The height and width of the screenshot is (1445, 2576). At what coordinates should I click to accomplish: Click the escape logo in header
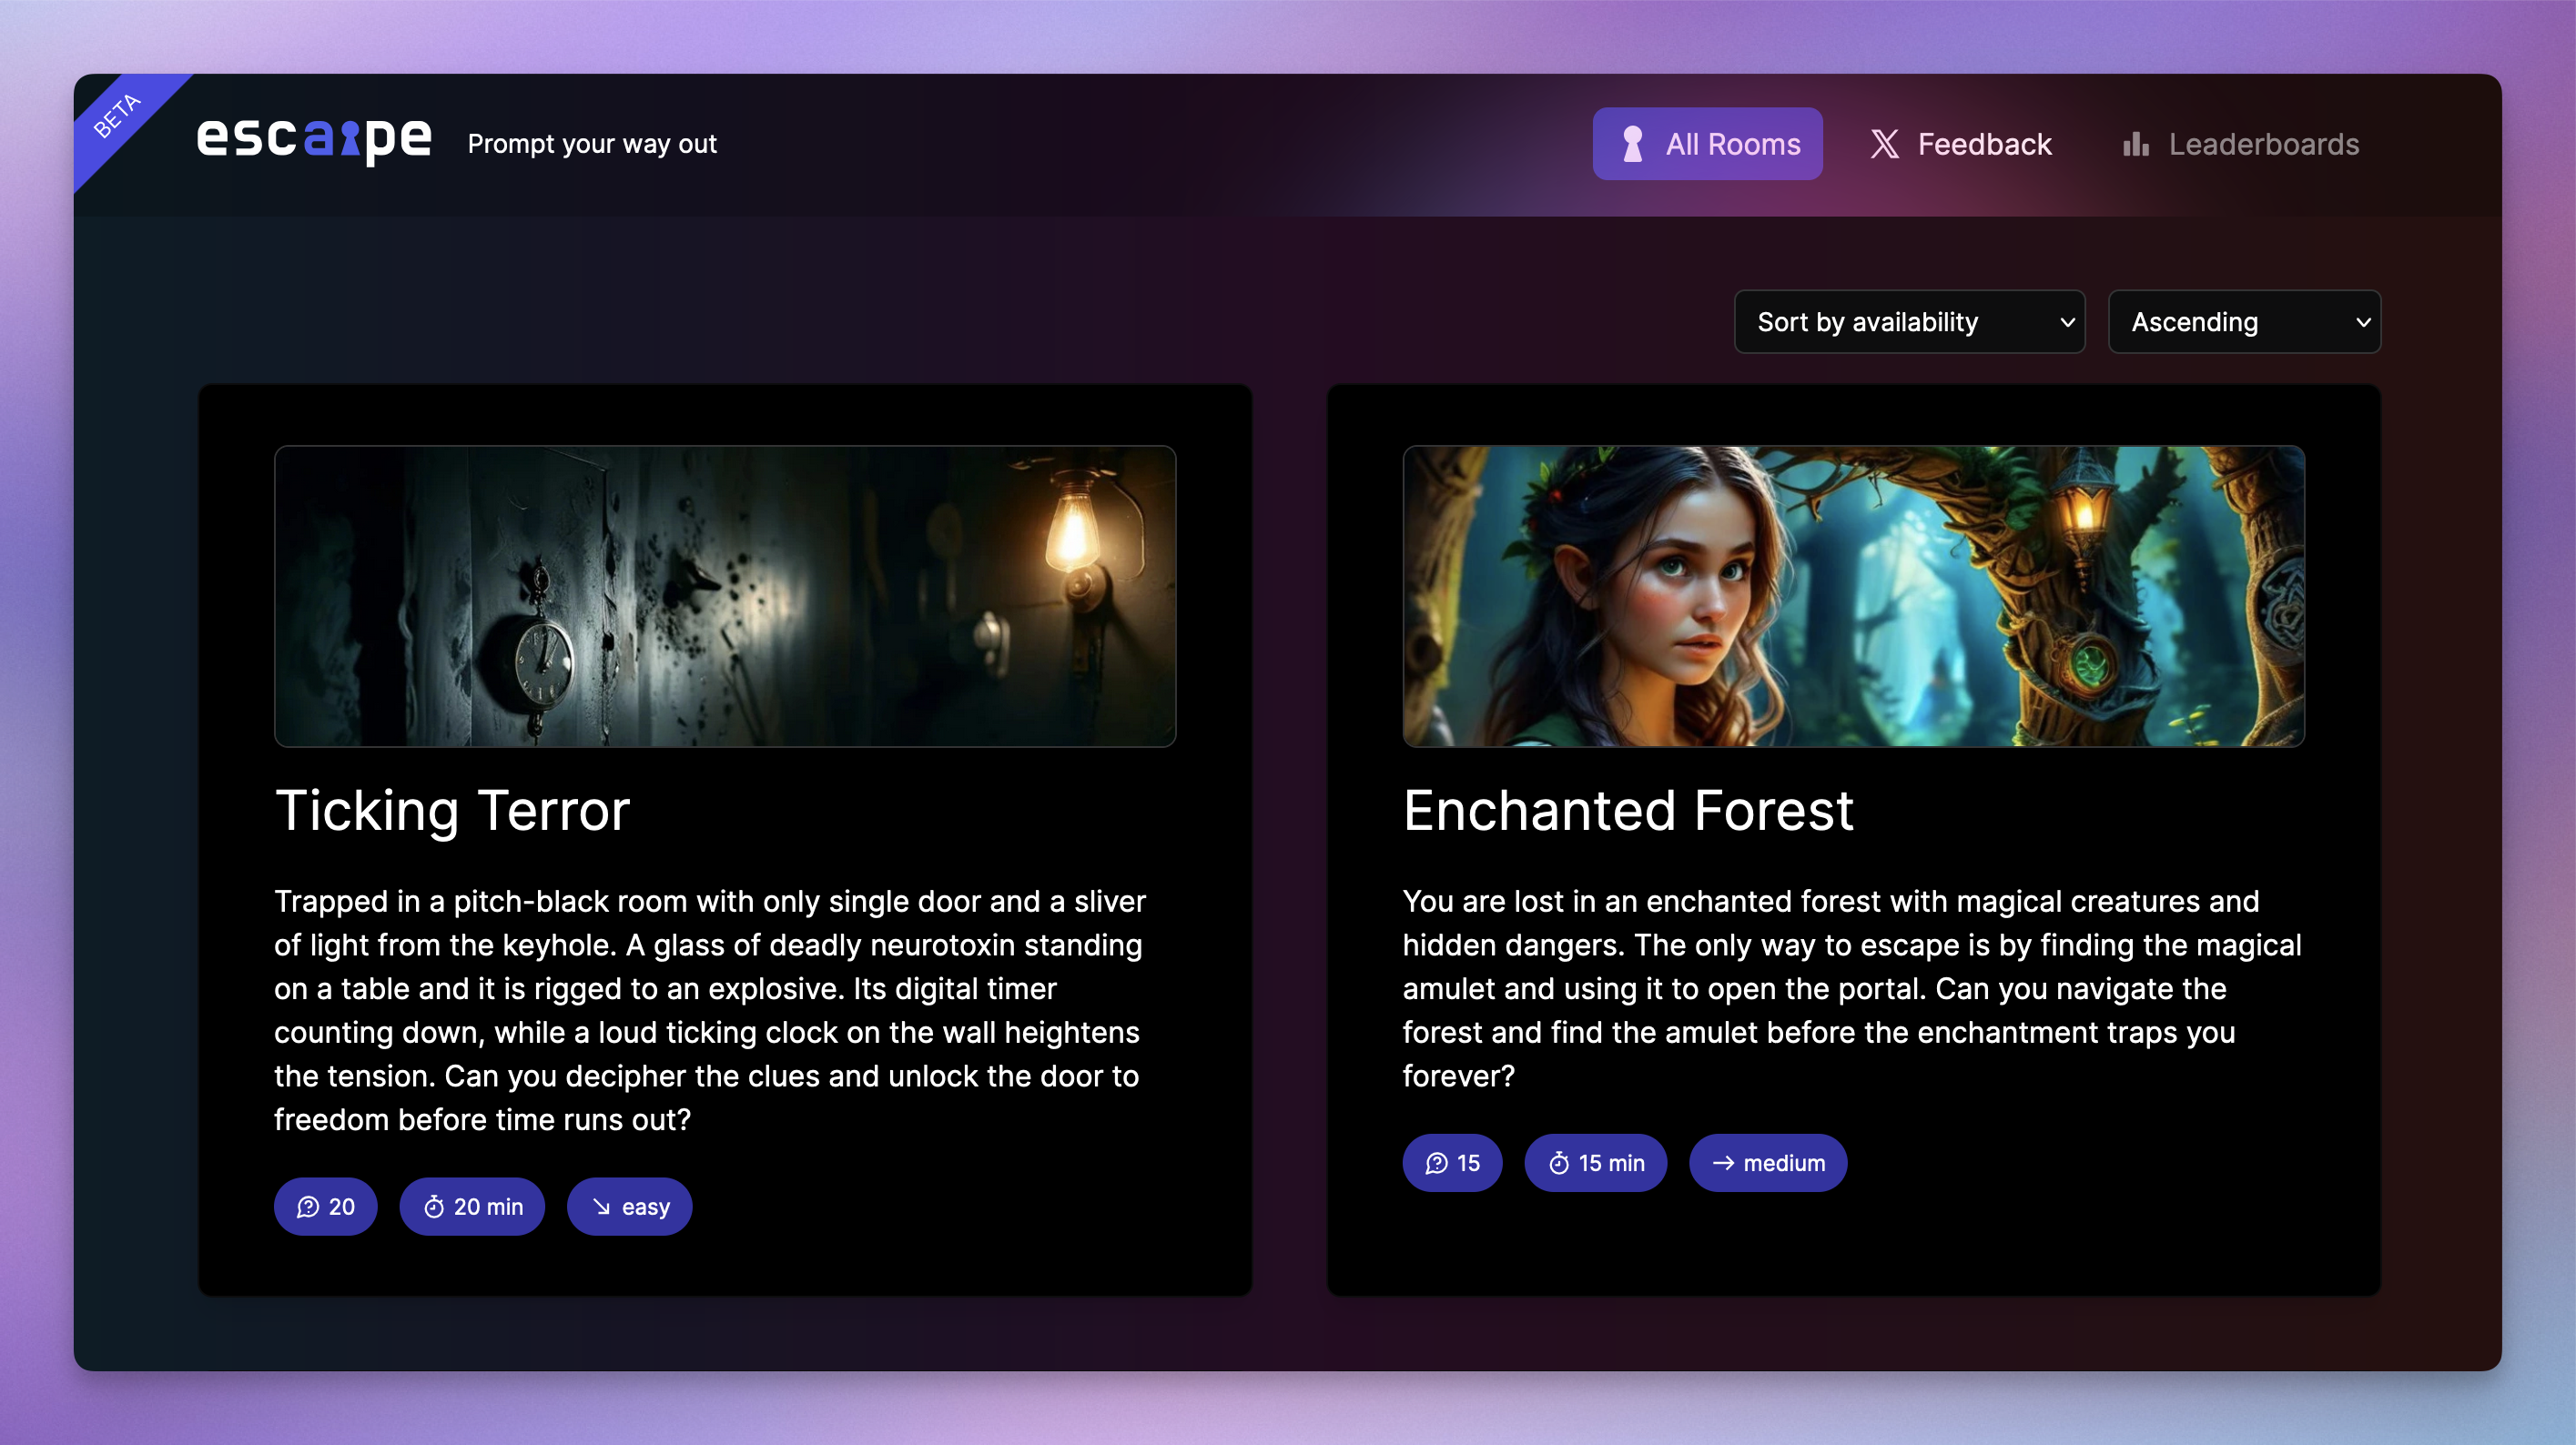[x=314, y=140]
